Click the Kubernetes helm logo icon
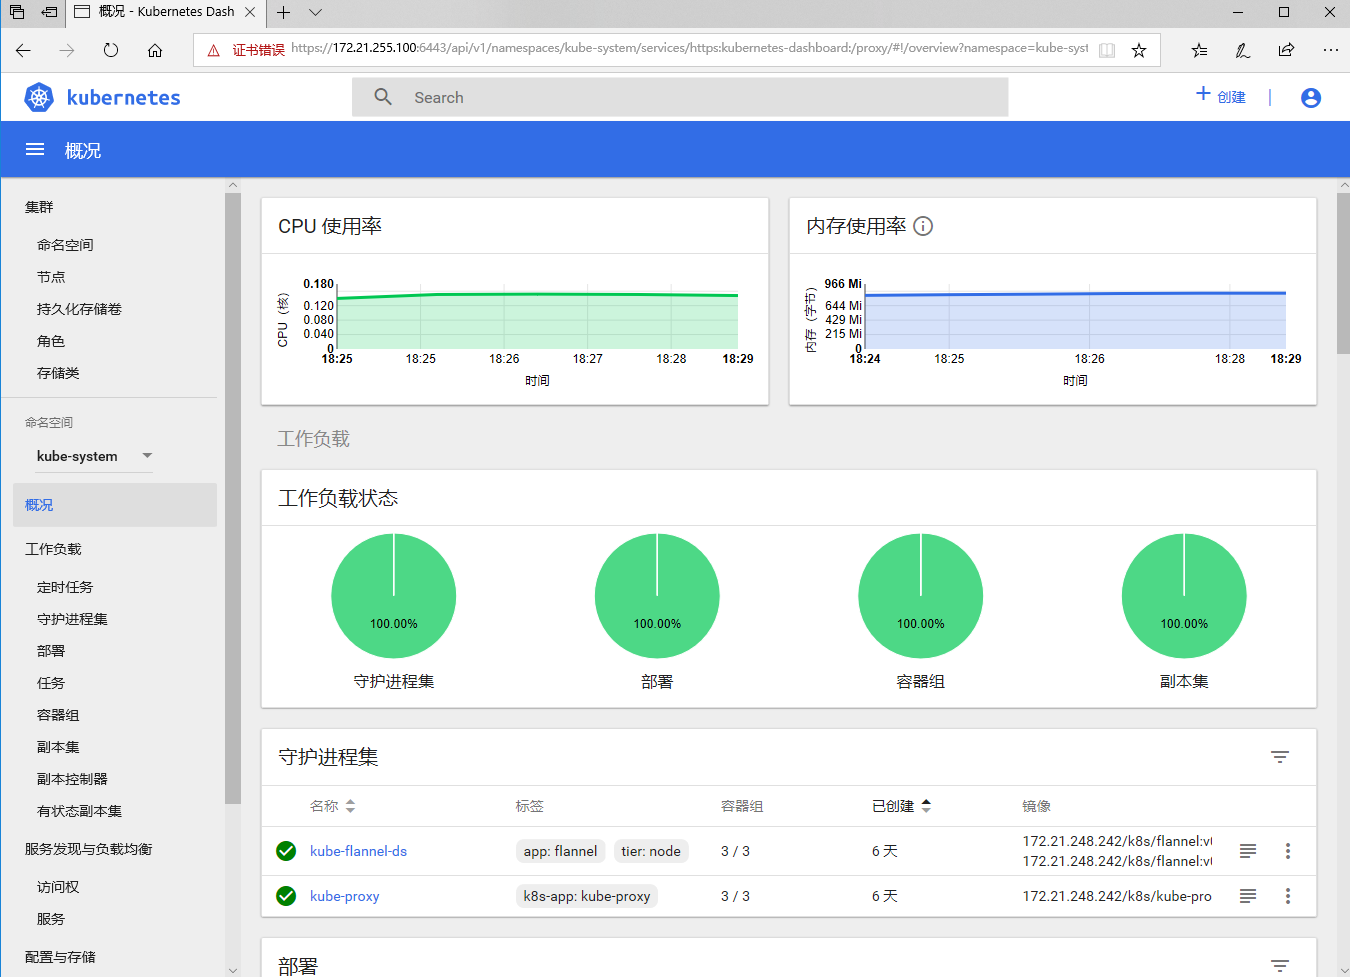 click(39, 97)
